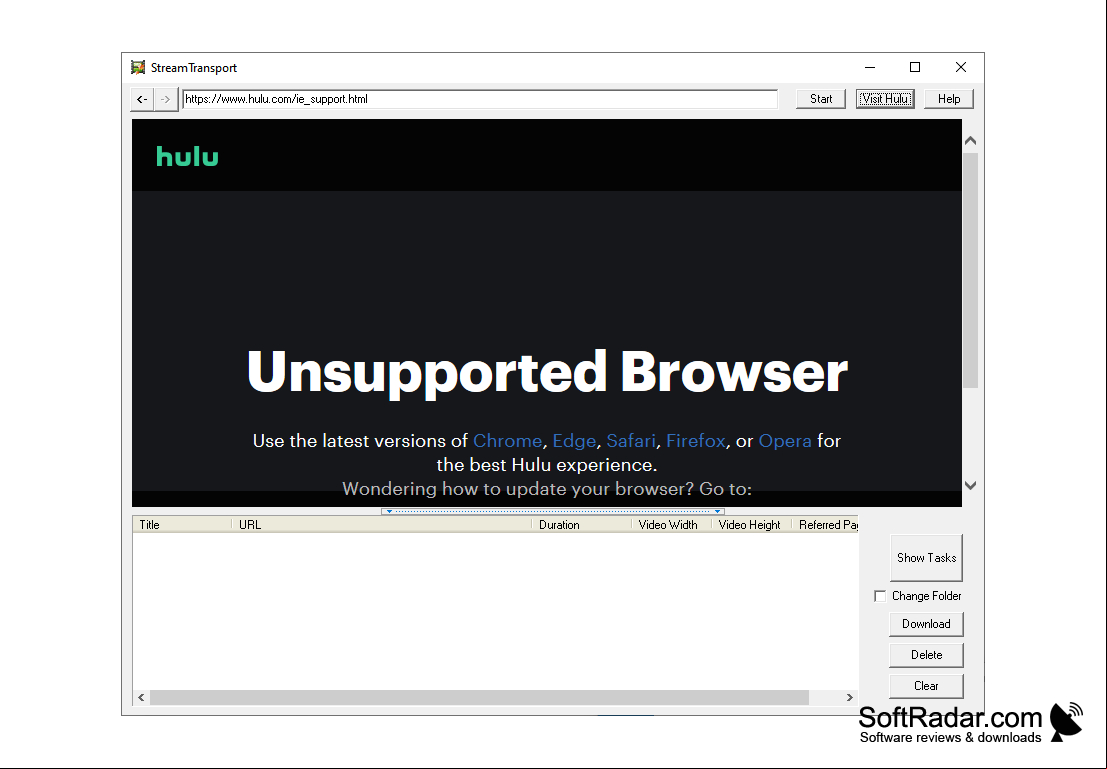1107x769 pixels.
Task: Open the Chrome link
Action: pos(507,441)
